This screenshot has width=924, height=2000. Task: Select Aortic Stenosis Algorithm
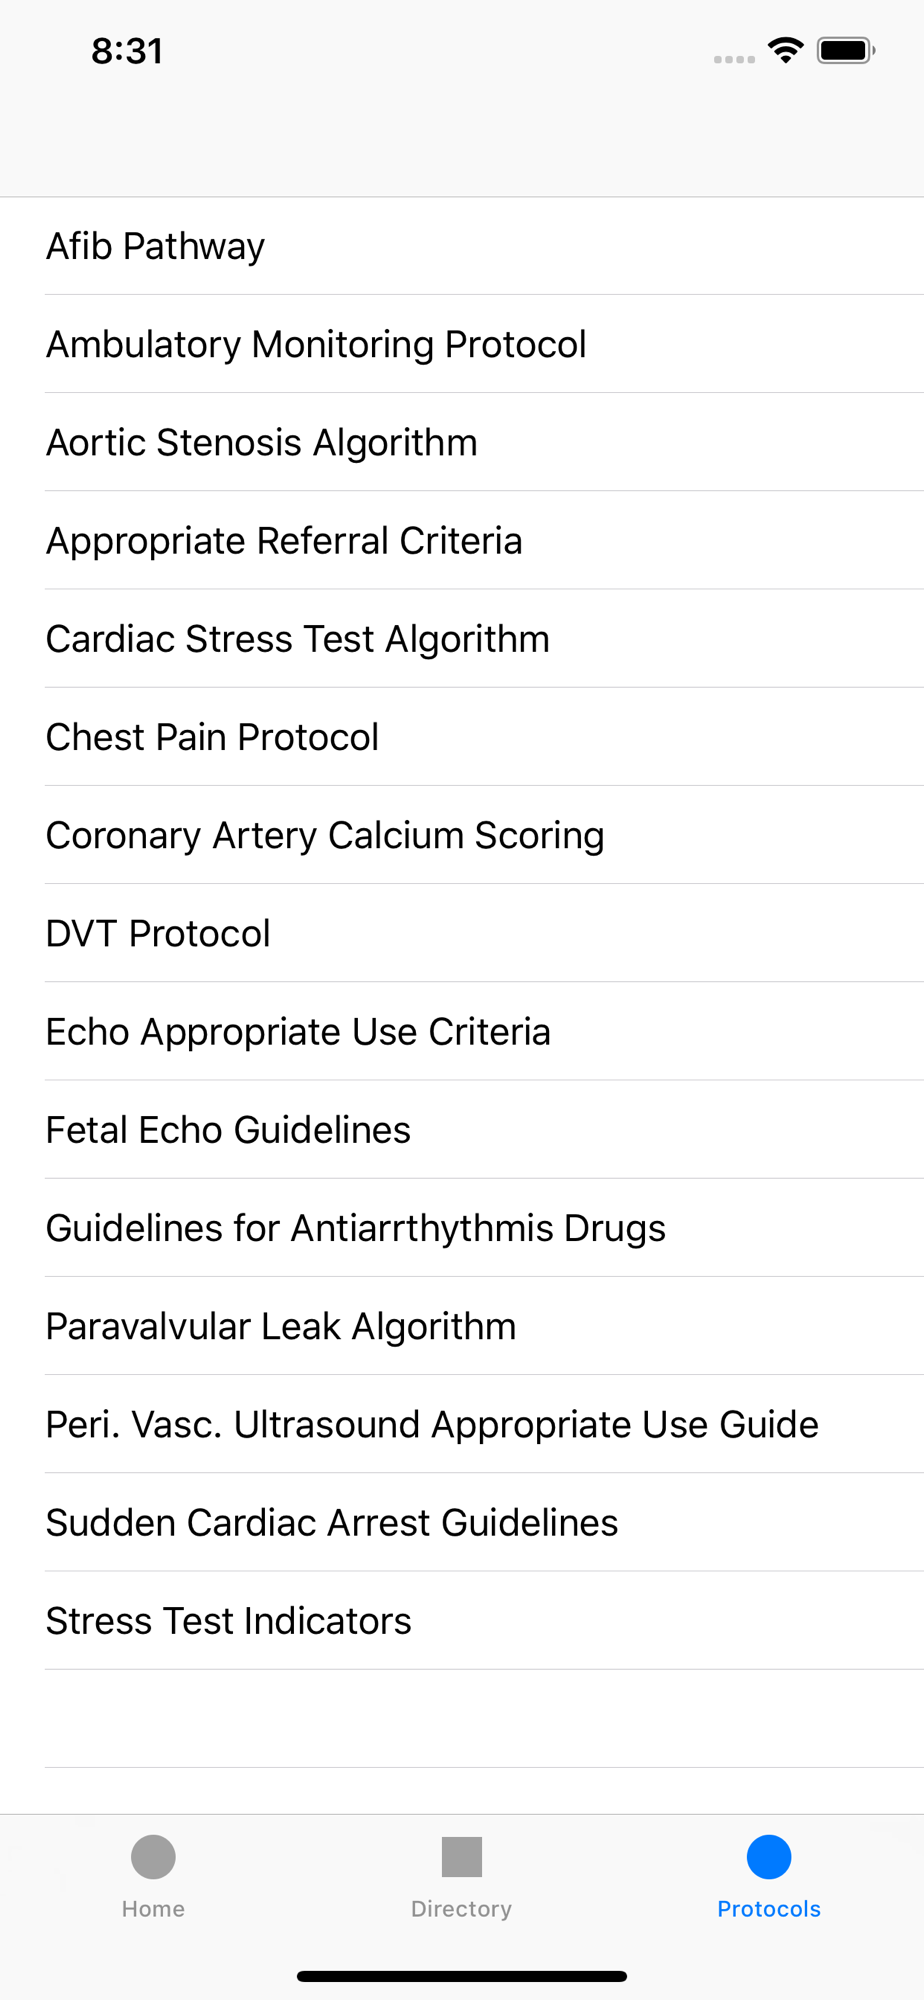pos(462,442)
